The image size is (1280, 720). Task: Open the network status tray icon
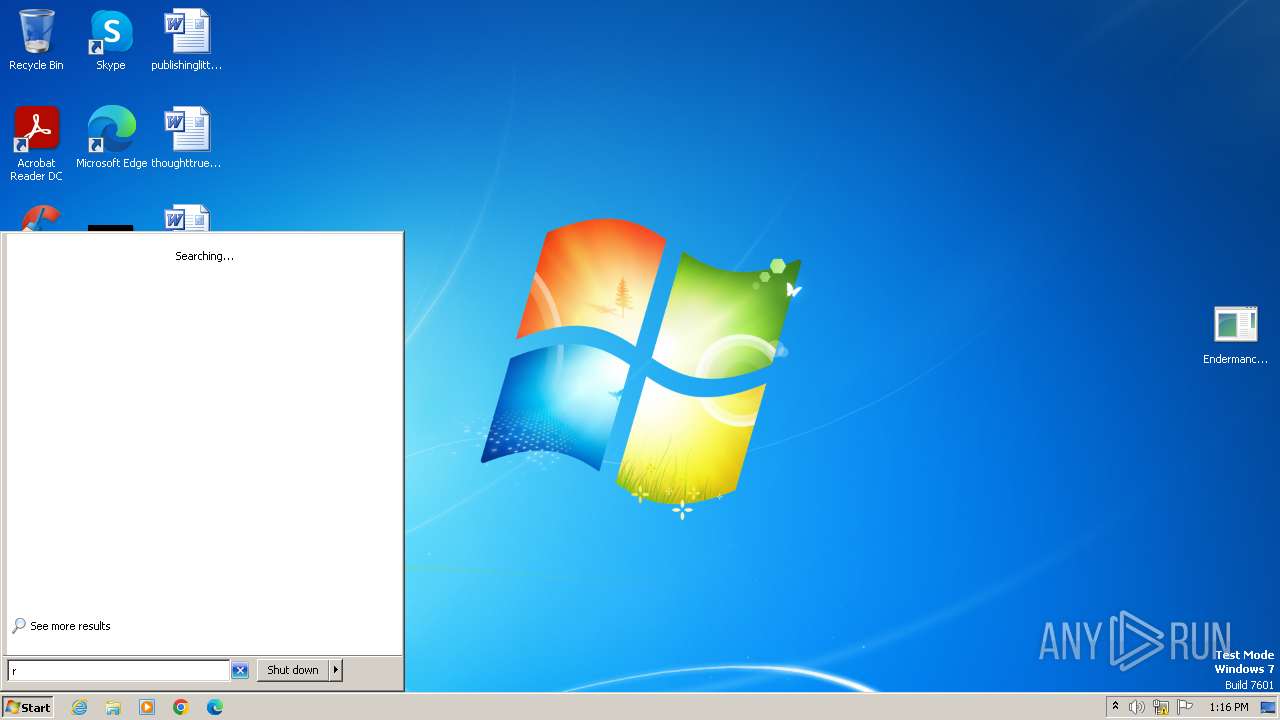coord(1161,707)
